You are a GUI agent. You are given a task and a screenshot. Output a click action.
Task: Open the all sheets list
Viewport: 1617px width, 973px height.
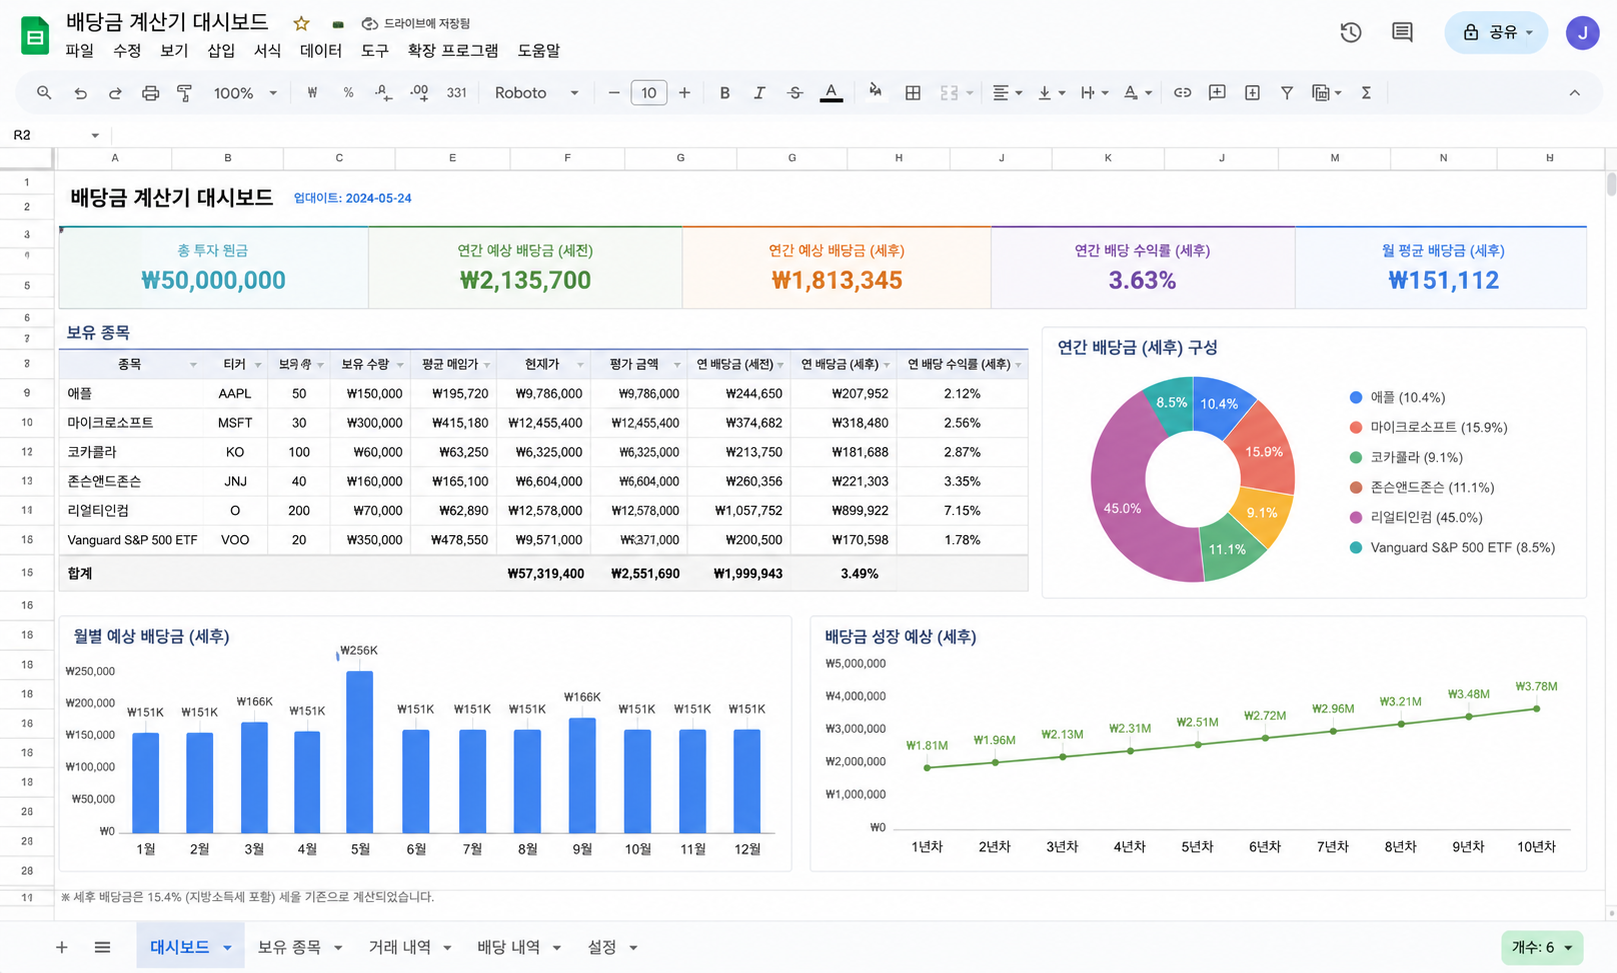tap(102, 947)
